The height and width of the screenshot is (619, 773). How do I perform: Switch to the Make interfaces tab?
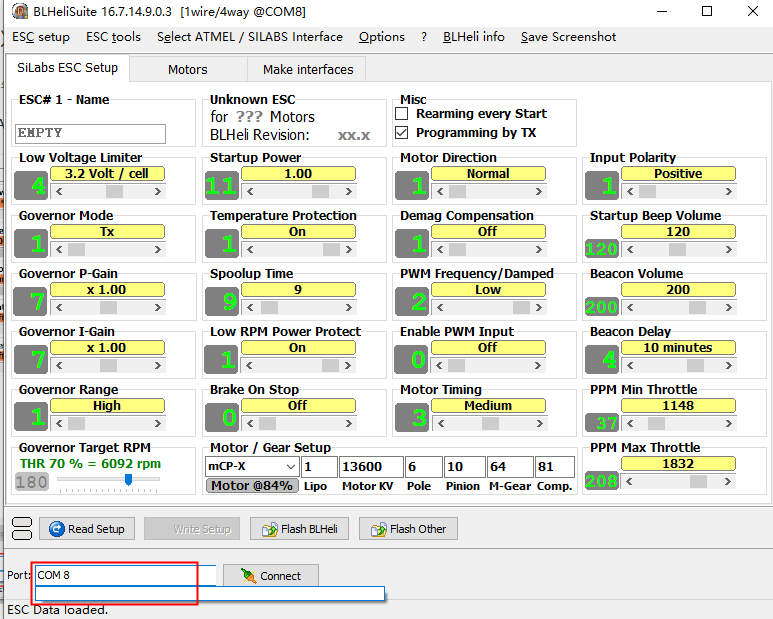308,69
